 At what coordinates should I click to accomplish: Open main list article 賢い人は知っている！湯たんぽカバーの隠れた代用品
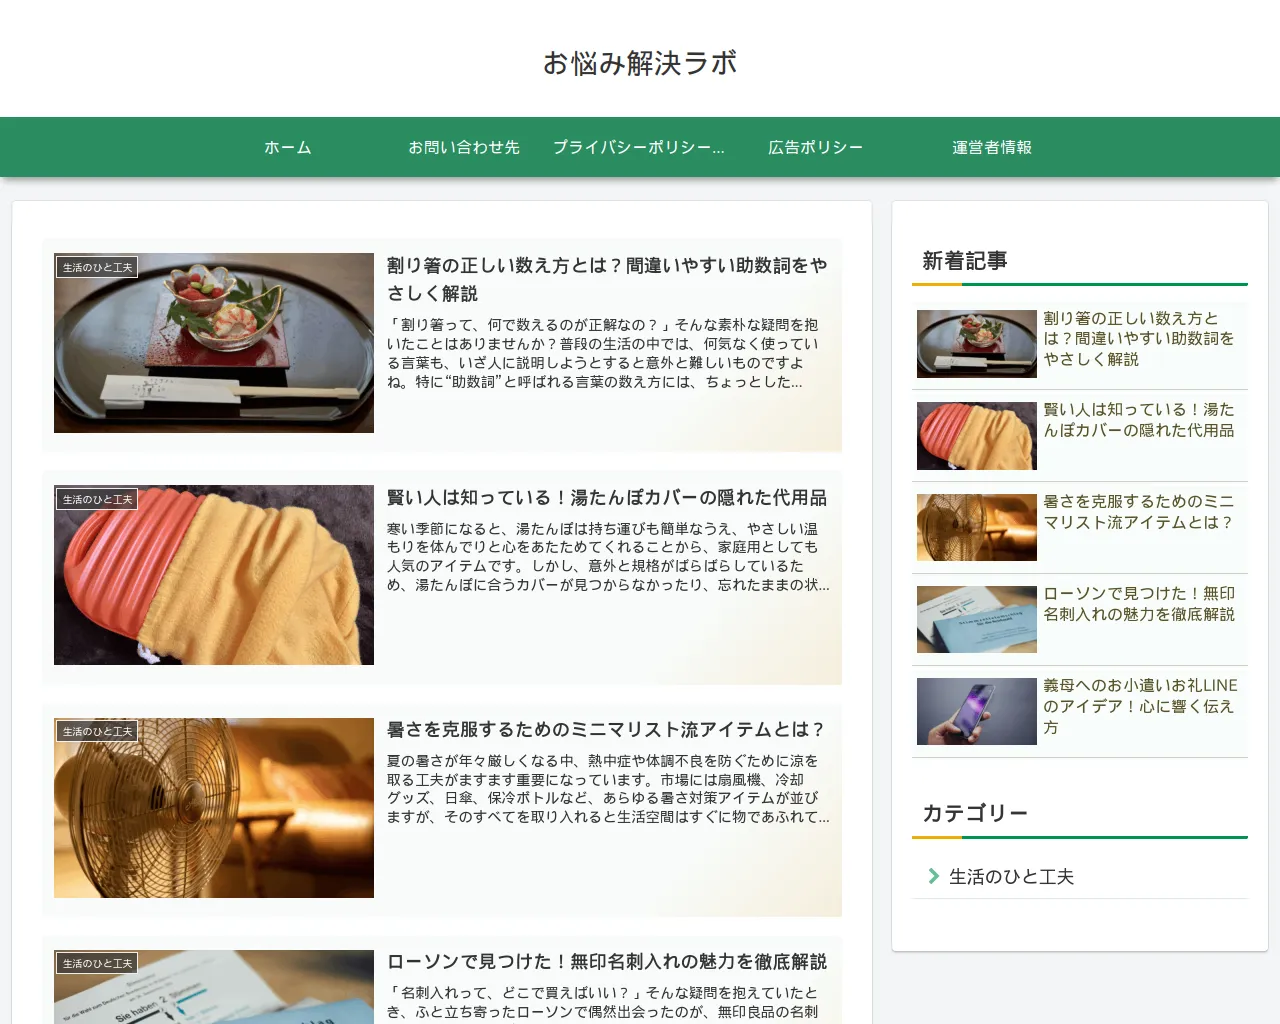pos(607,497)
